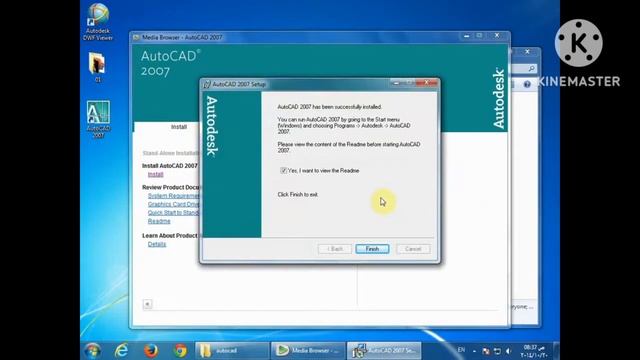Open the Details link under Learn About Product

[157, 244]
